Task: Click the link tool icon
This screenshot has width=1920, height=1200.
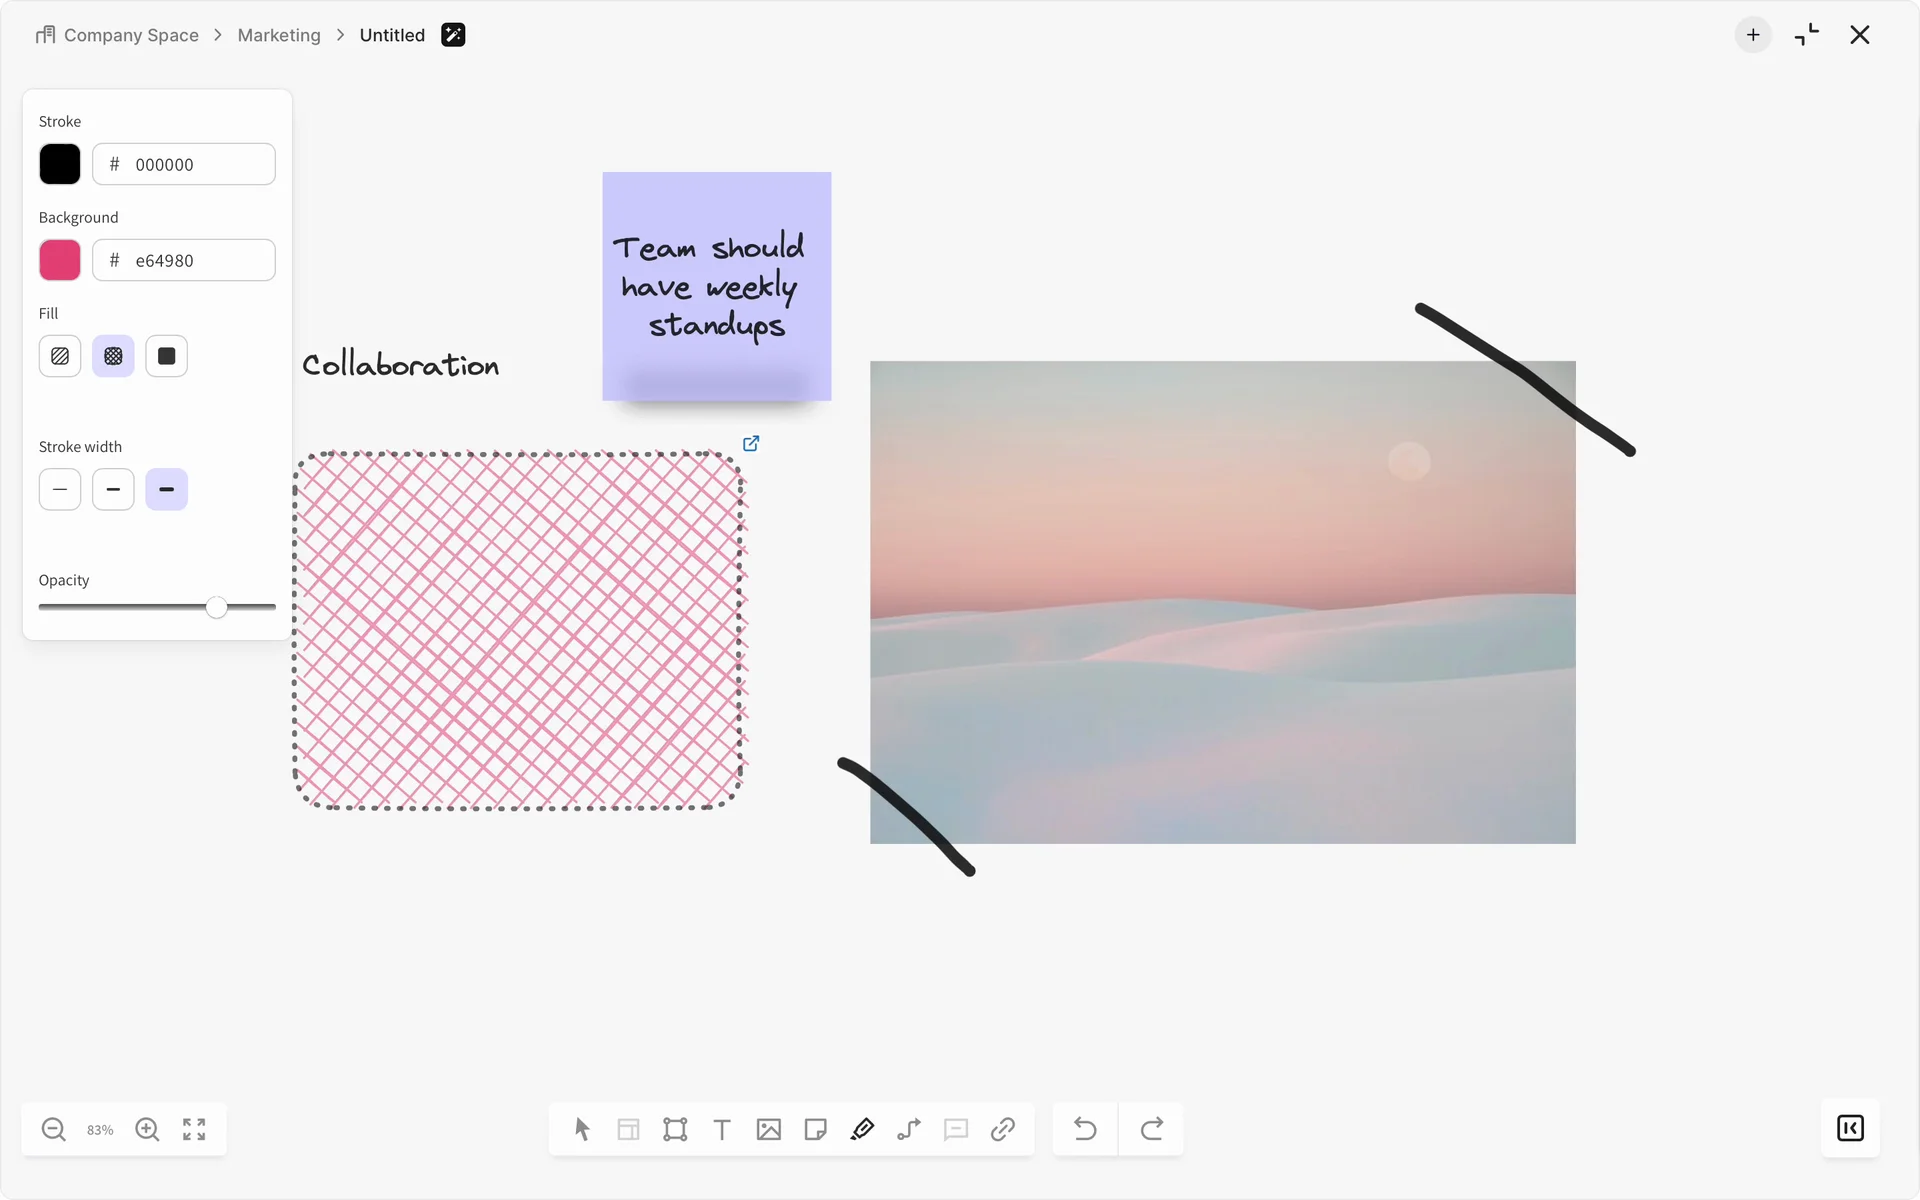Action: pyautogui.click(x=1003, y=1129)
